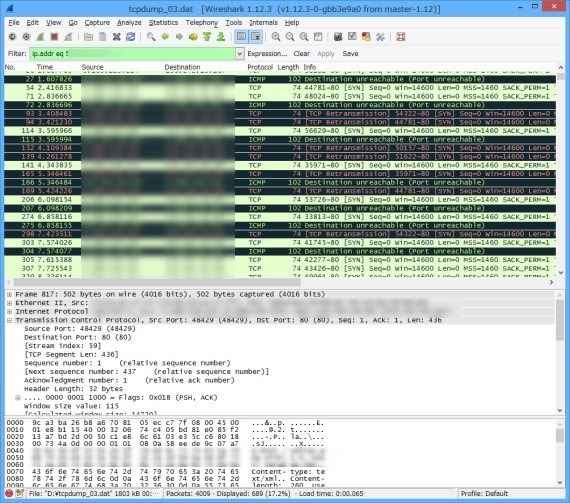The image size is (570, 503).
Task: Toggle packet list colorization
Action: (241, 37)
